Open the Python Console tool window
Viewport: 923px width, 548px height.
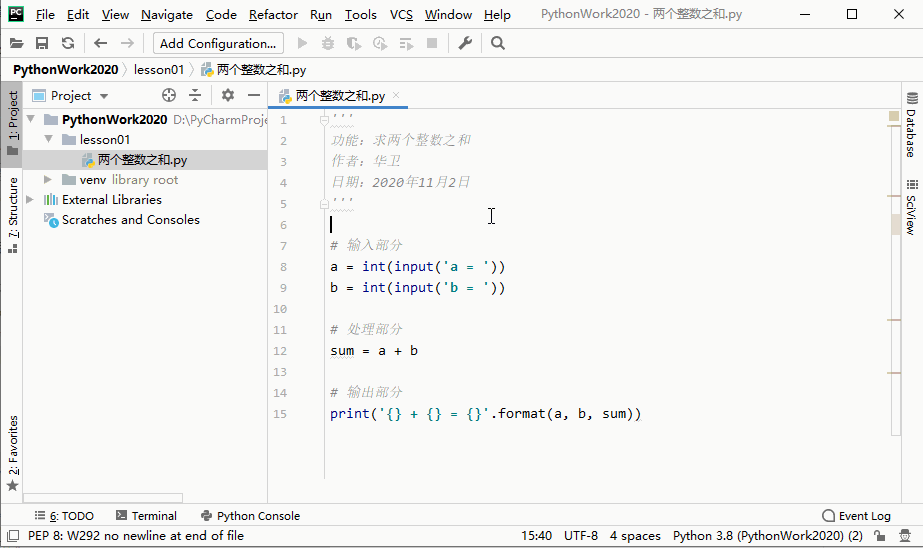[x=250, y=516]
